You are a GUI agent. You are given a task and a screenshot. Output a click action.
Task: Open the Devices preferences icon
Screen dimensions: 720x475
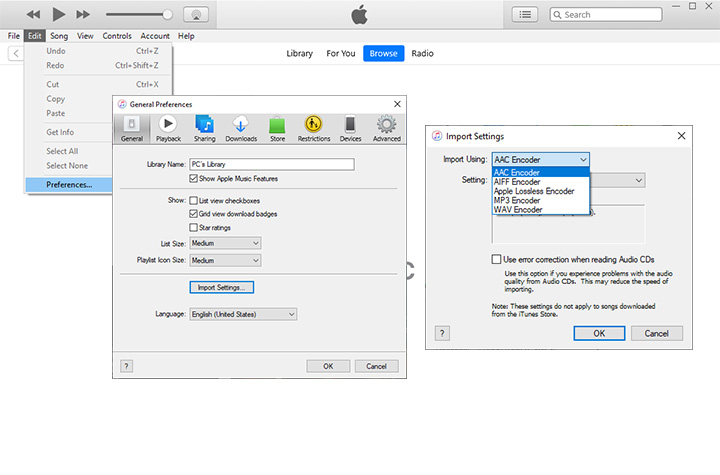point(350,129)
